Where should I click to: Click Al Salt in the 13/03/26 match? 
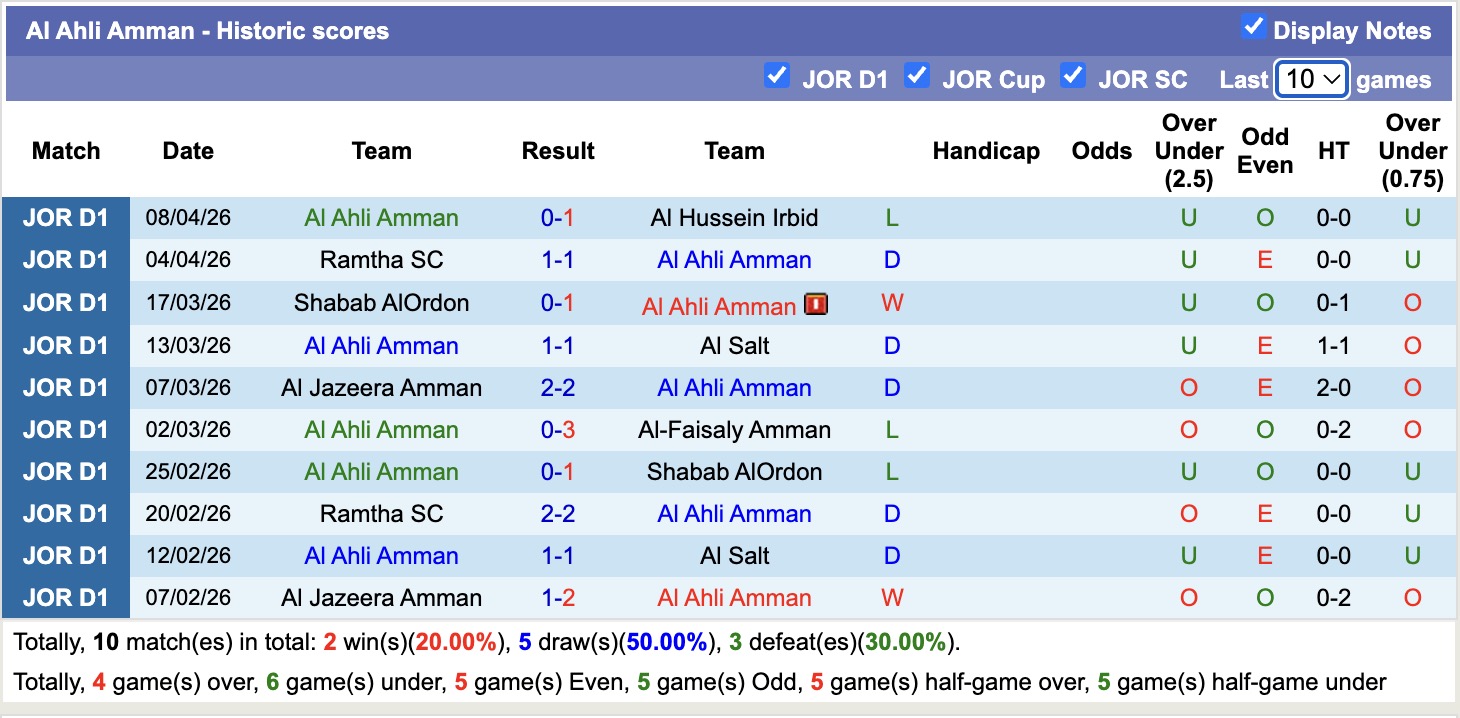[734, 345]
